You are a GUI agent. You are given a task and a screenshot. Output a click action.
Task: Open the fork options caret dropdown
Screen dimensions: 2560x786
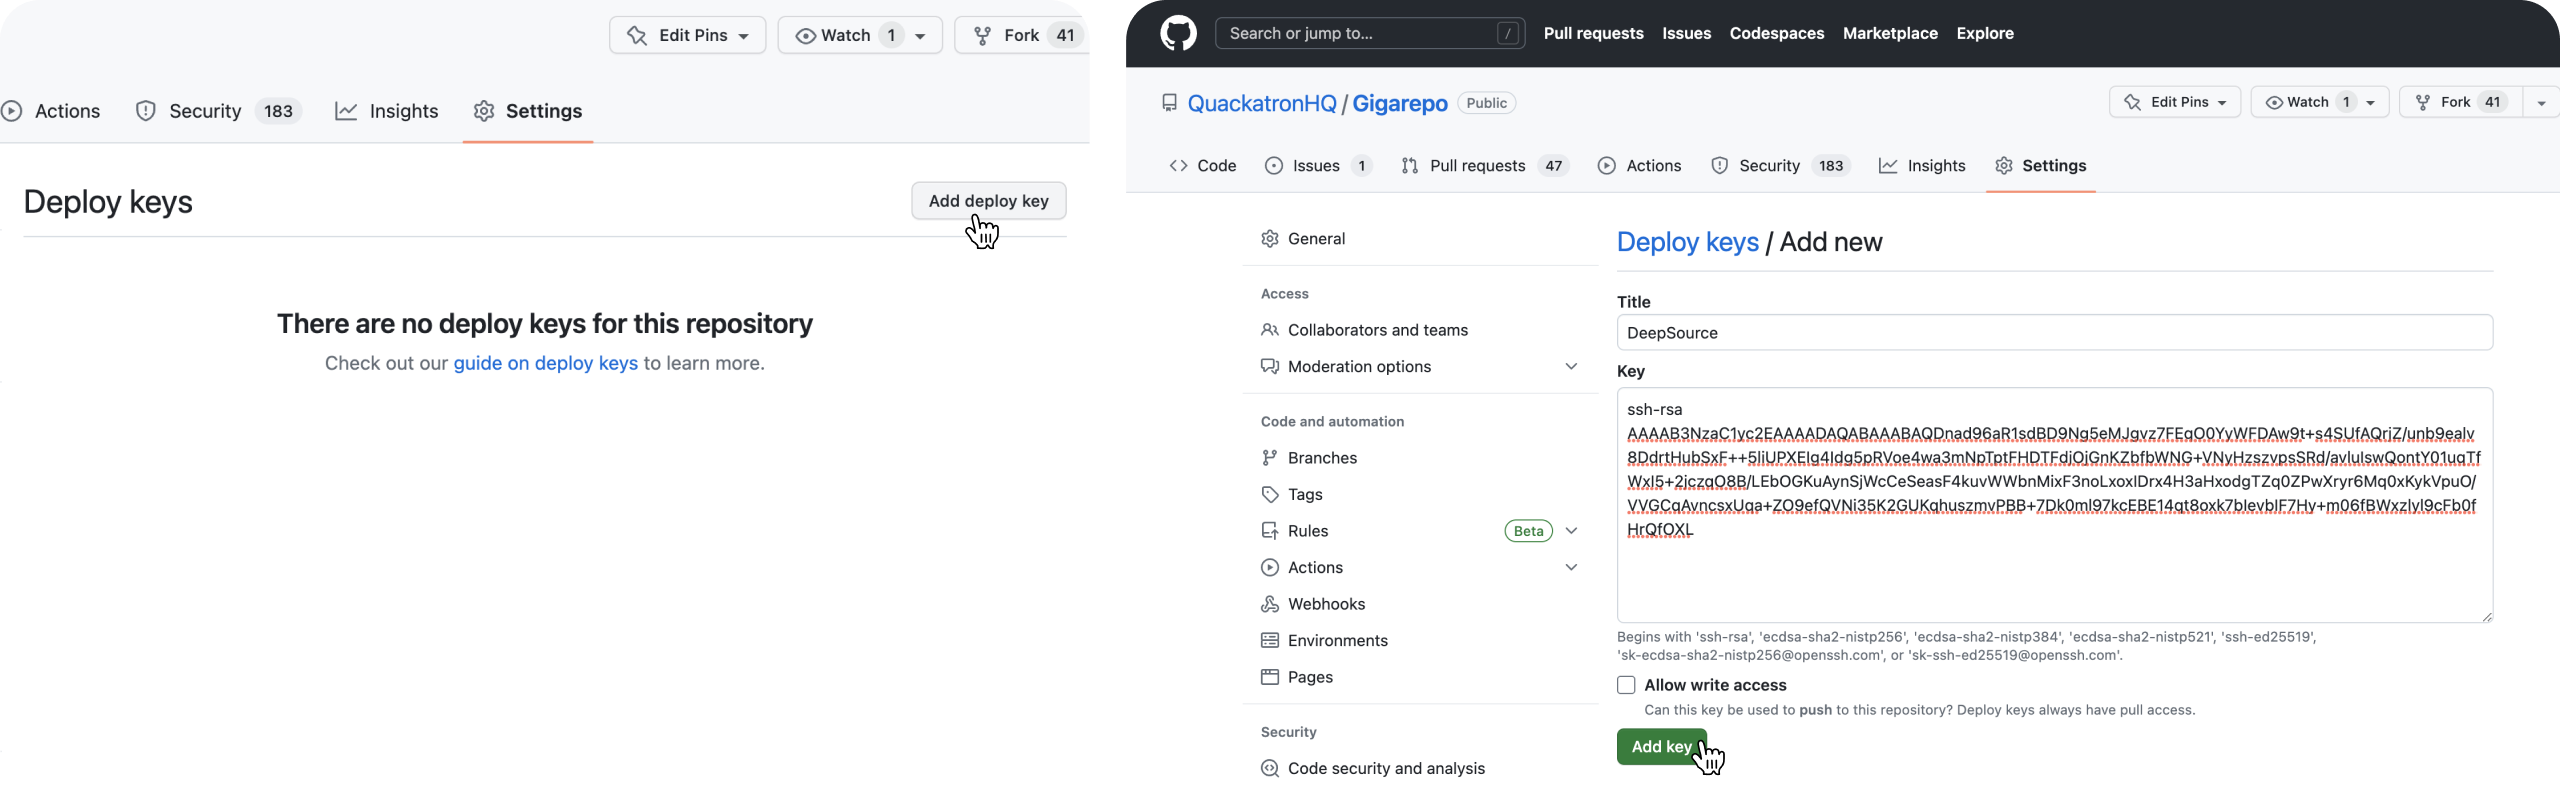click(x=2541, y=102)
